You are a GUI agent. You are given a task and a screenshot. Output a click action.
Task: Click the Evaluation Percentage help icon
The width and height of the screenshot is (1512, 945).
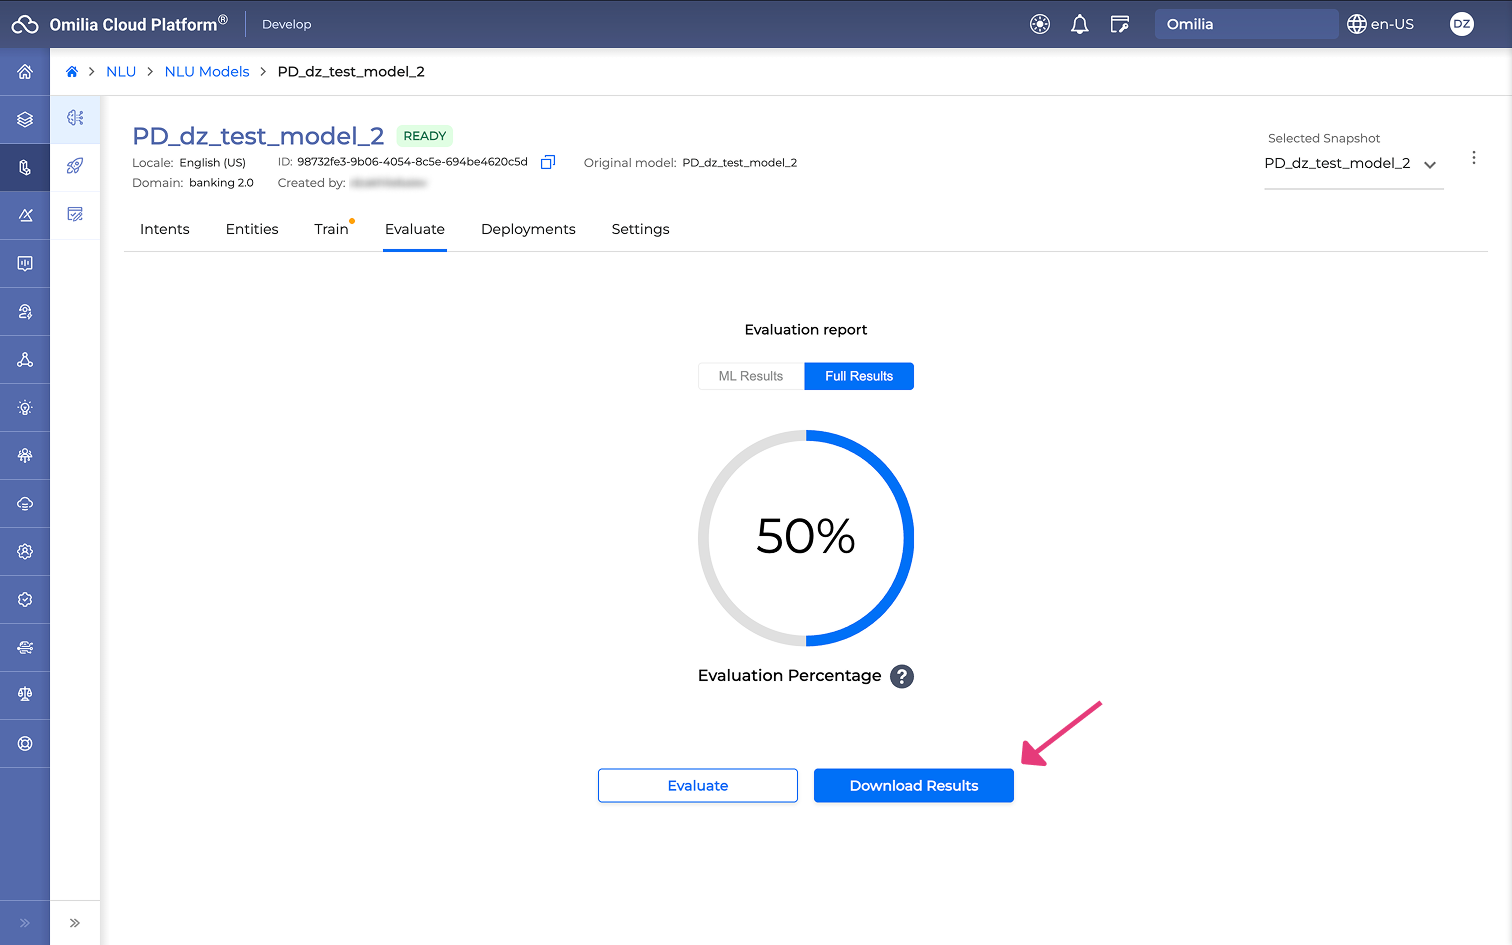tap(901, 676)
